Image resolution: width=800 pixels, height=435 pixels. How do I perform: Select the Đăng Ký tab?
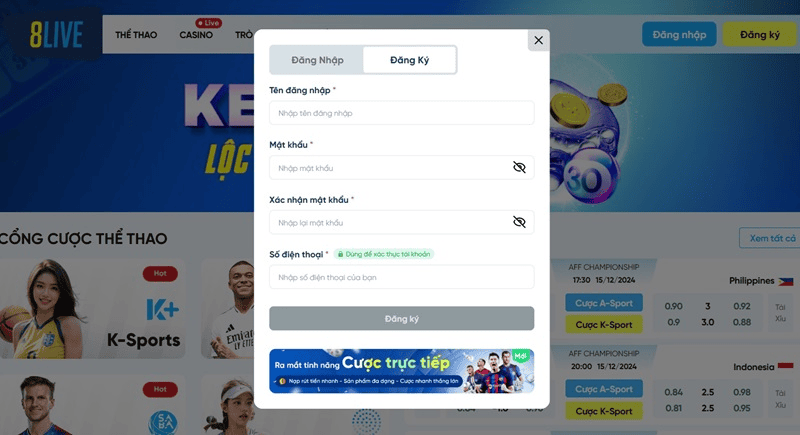410,60
